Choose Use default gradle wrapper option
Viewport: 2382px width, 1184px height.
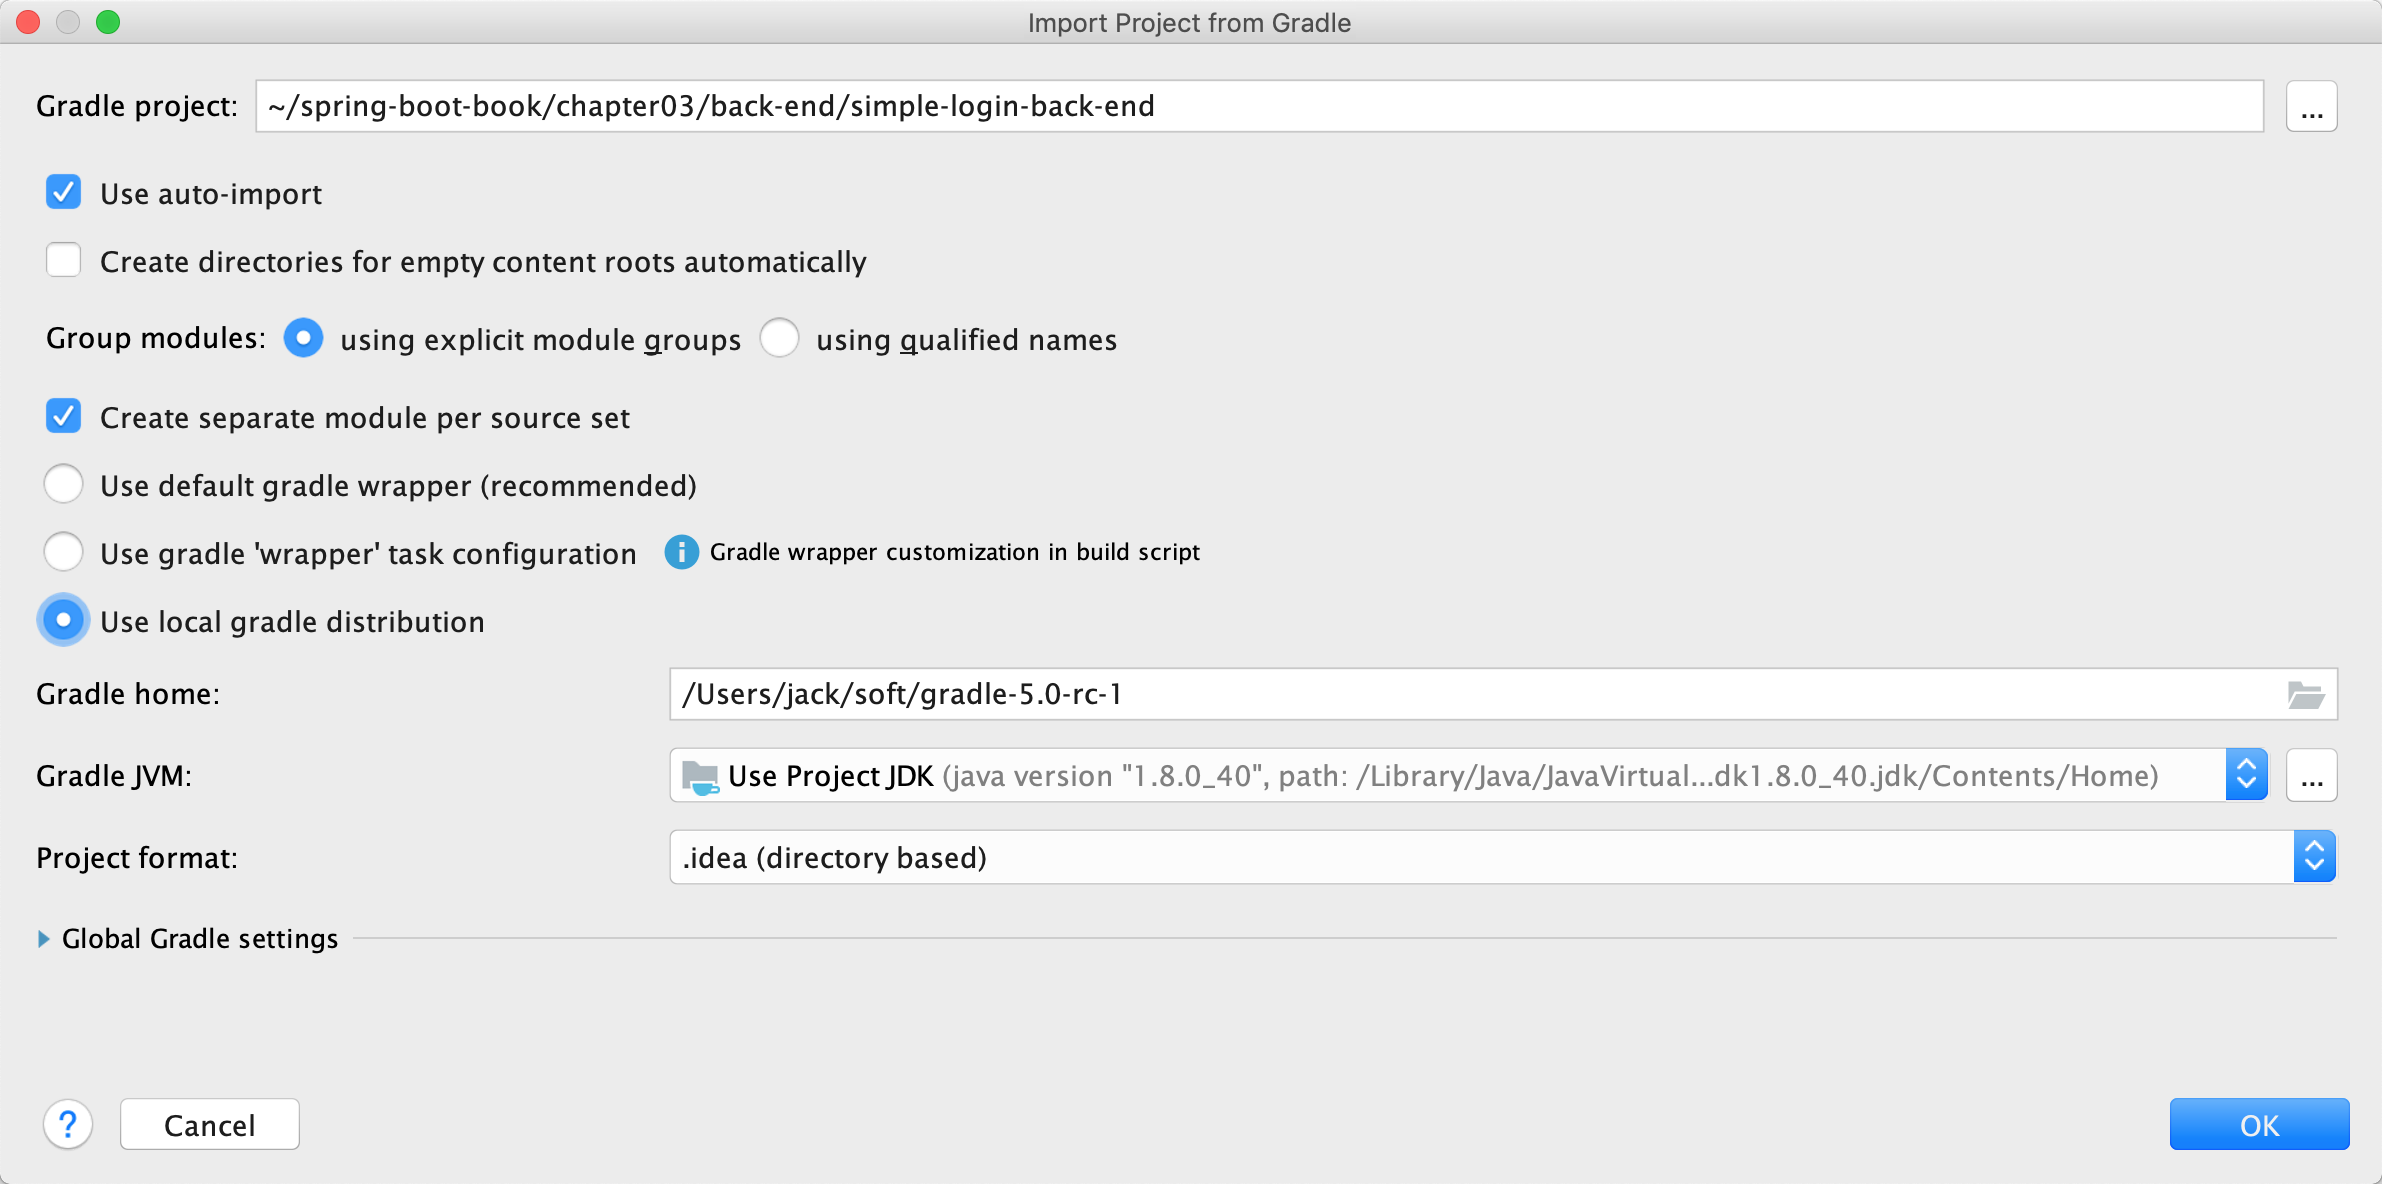(64, 485)
